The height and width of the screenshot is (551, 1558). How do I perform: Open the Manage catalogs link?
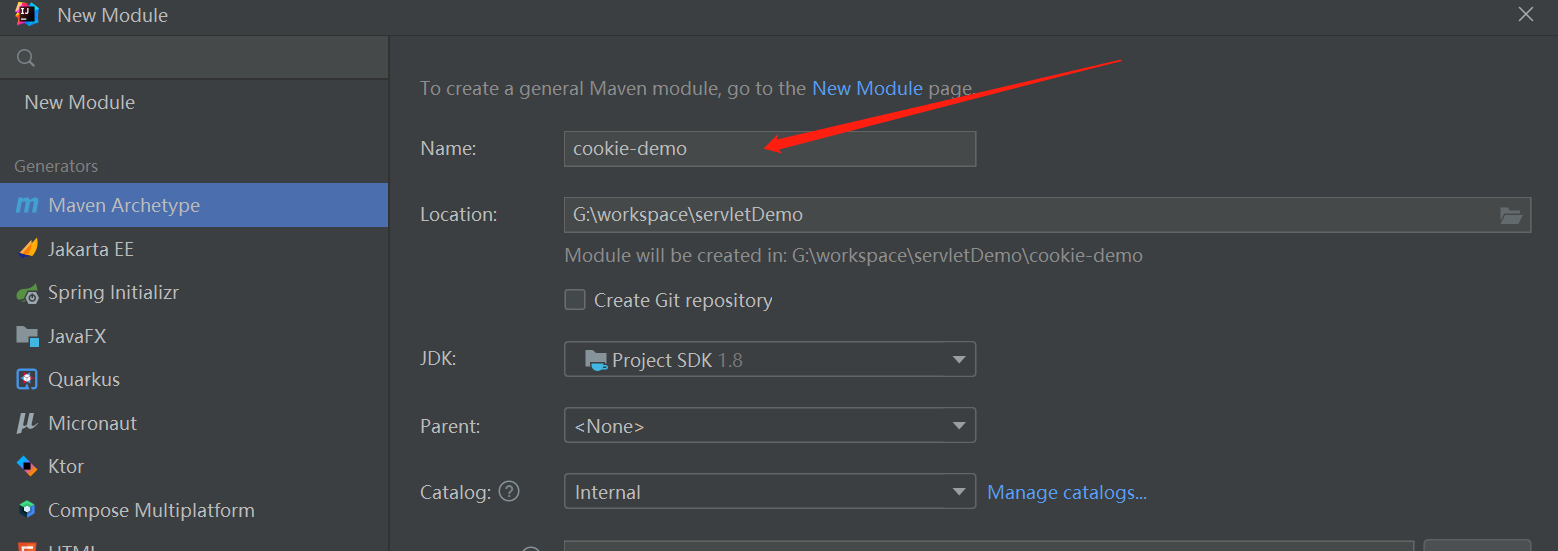tap(1066, 492)
